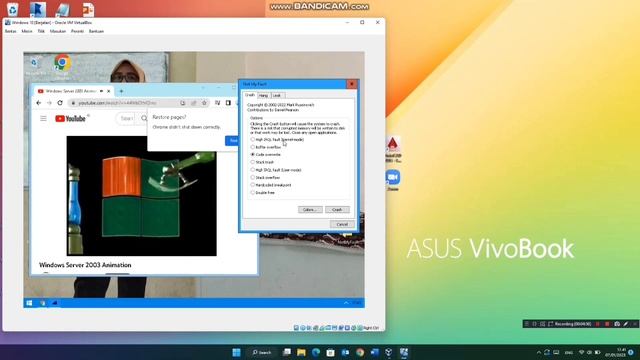Open a new Chrome tab
640x360 pixels.
[x=121, y=91]
